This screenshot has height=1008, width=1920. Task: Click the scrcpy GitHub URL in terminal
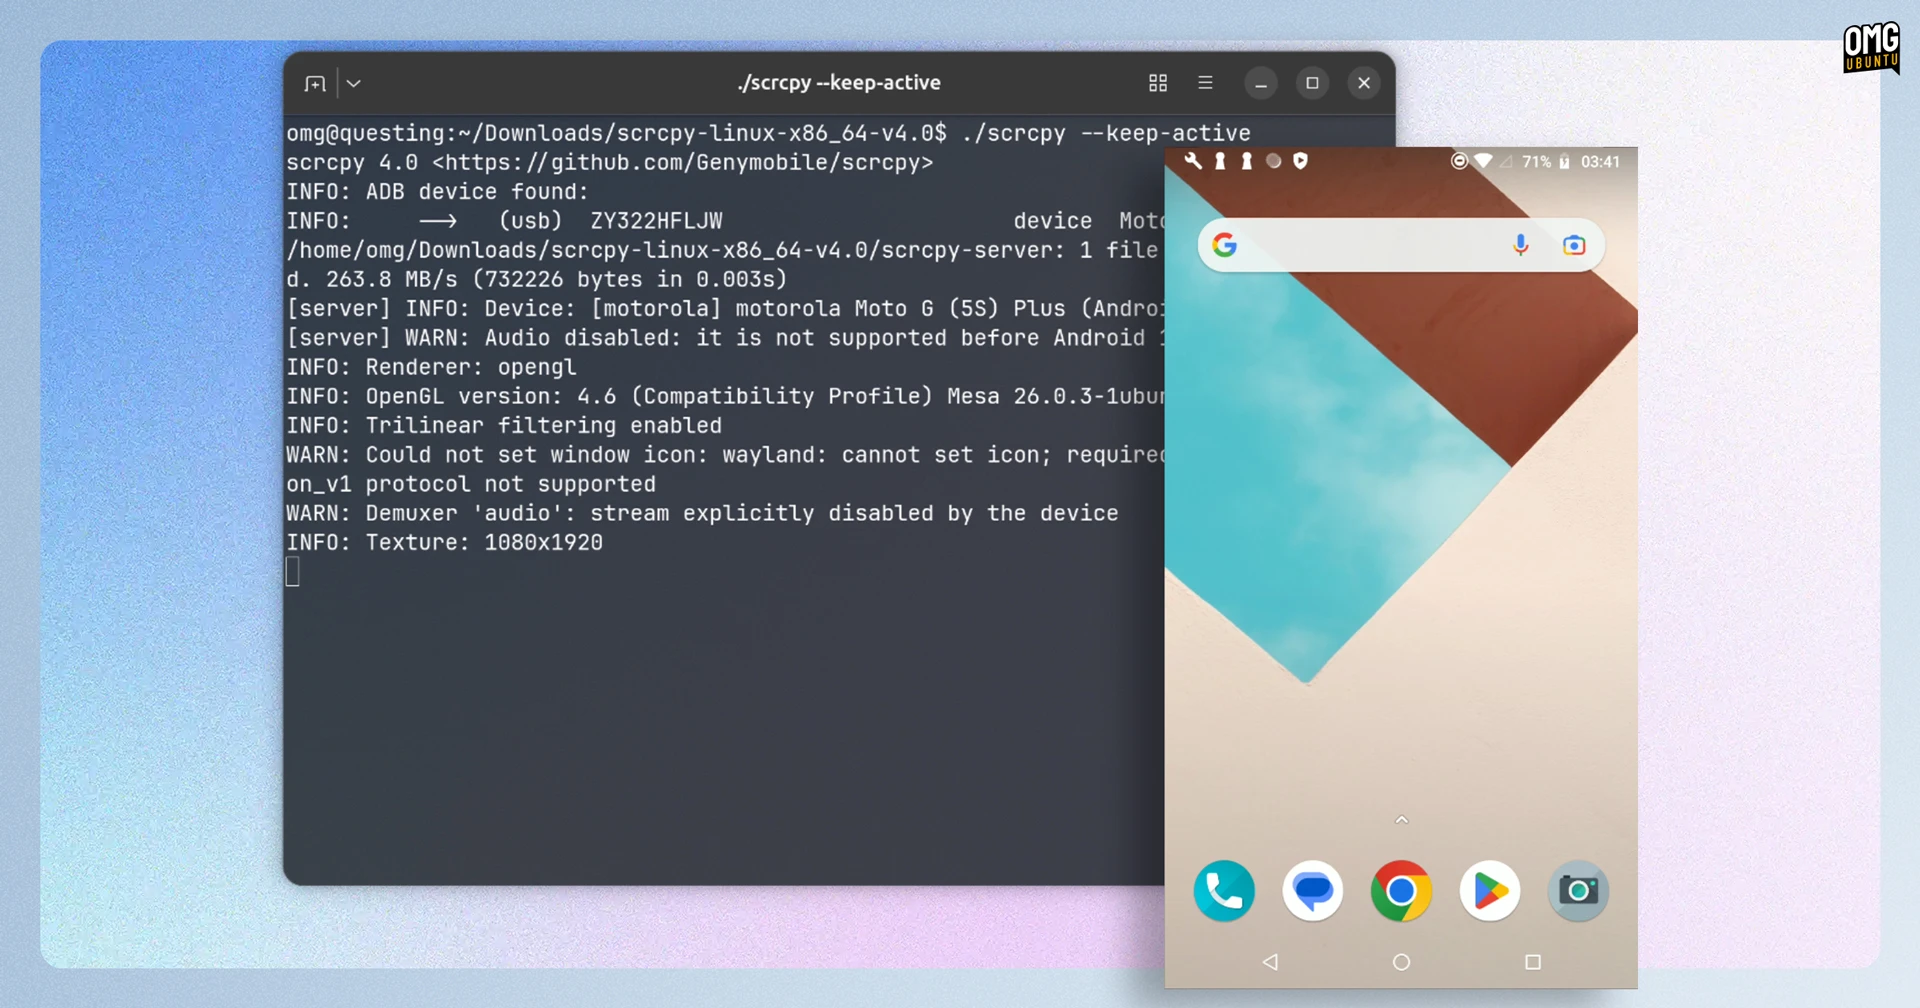pos(683,163)
